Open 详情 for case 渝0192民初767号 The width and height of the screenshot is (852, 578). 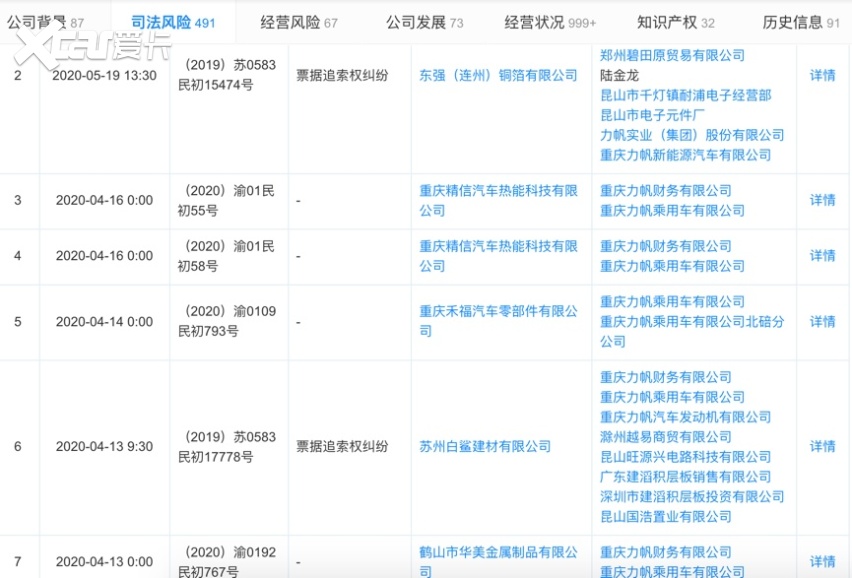(823, 562)
